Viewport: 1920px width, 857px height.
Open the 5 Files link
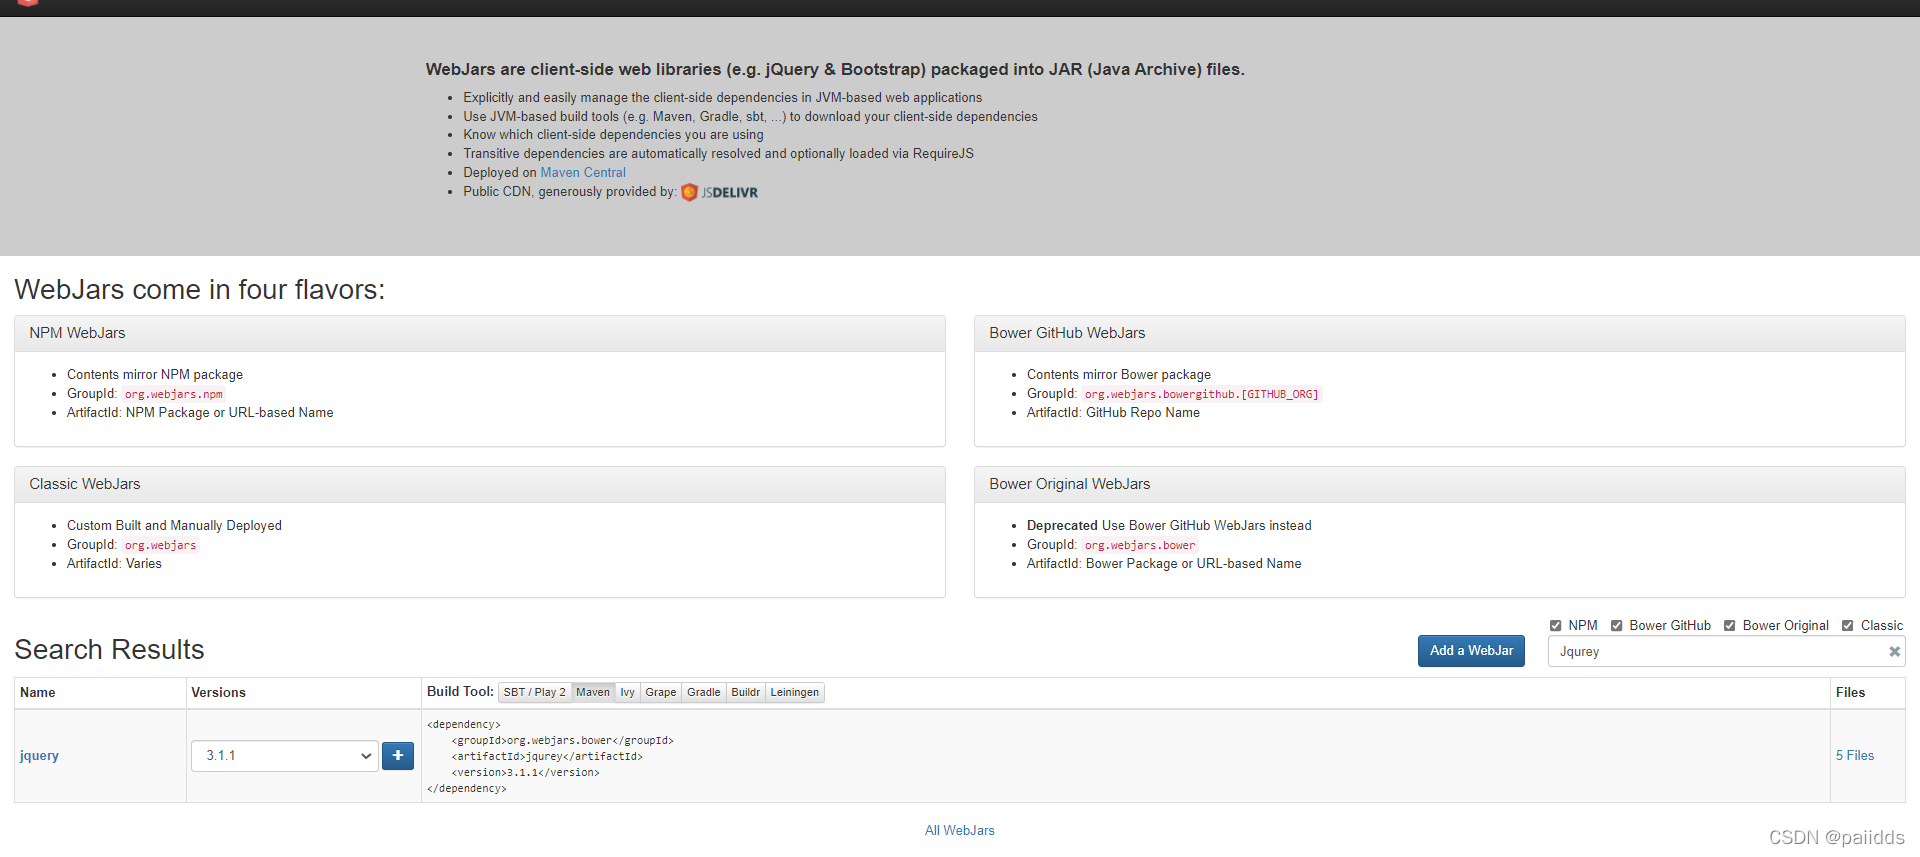coord(1855,756)
